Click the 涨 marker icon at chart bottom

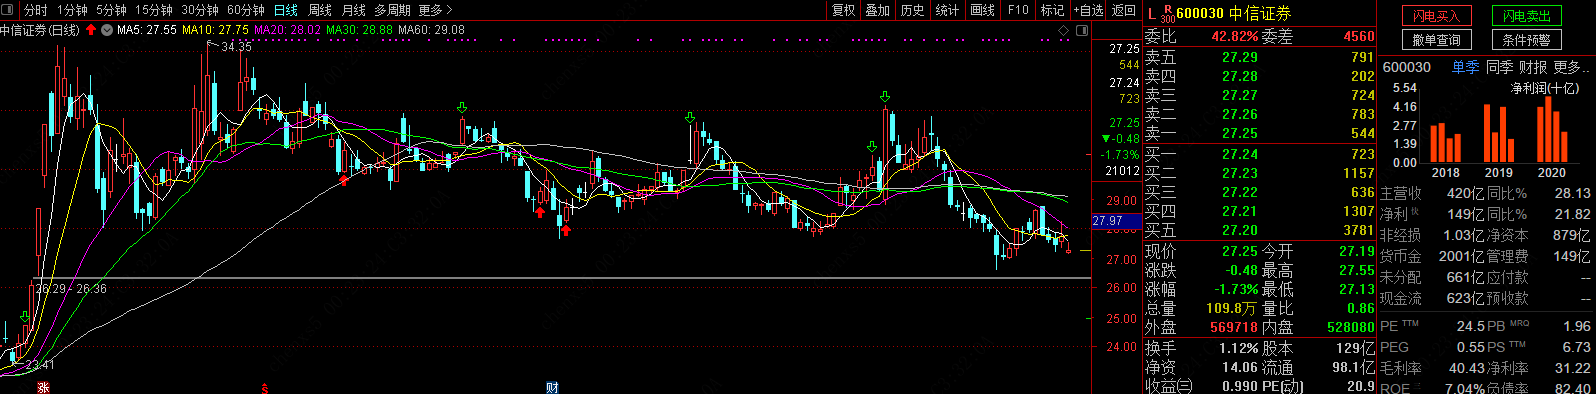(x=43, y=387)
